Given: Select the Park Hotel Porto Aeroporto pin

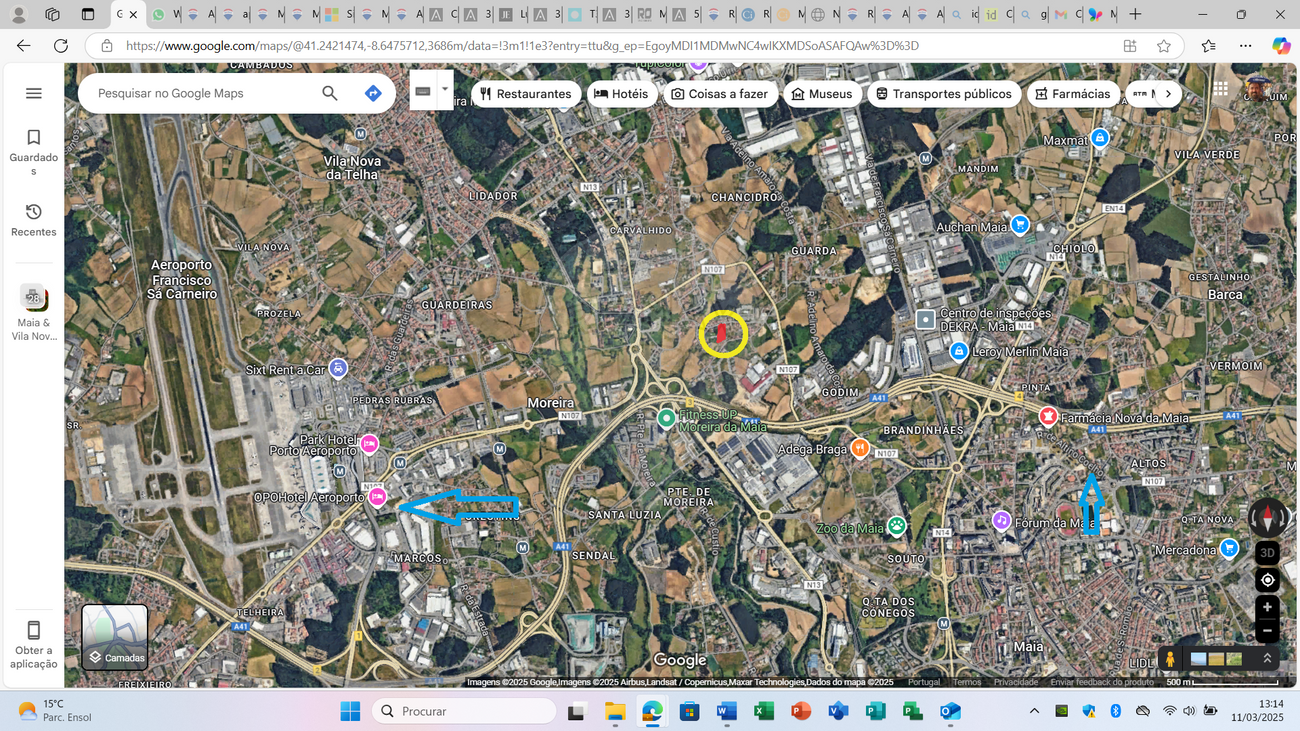Looking at the screenshot, I should click(x=369, y=444).
